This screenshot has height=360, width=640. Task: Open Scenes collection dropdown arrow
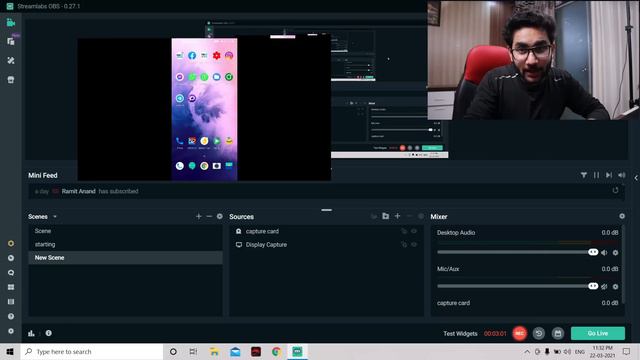click(x=55, y=216)
